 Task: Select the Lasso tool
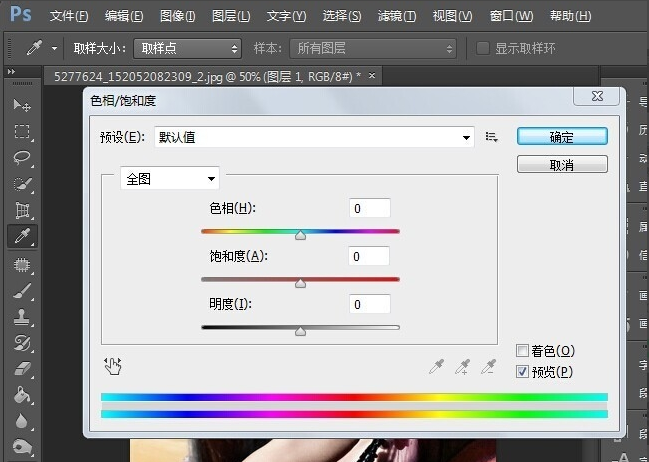(21, 158)
